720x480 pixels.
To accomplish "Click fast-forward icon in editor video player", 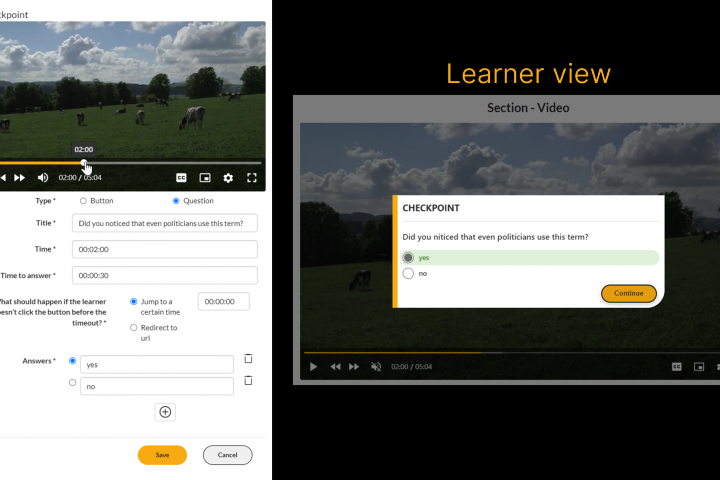I will (x=19, y=178).
